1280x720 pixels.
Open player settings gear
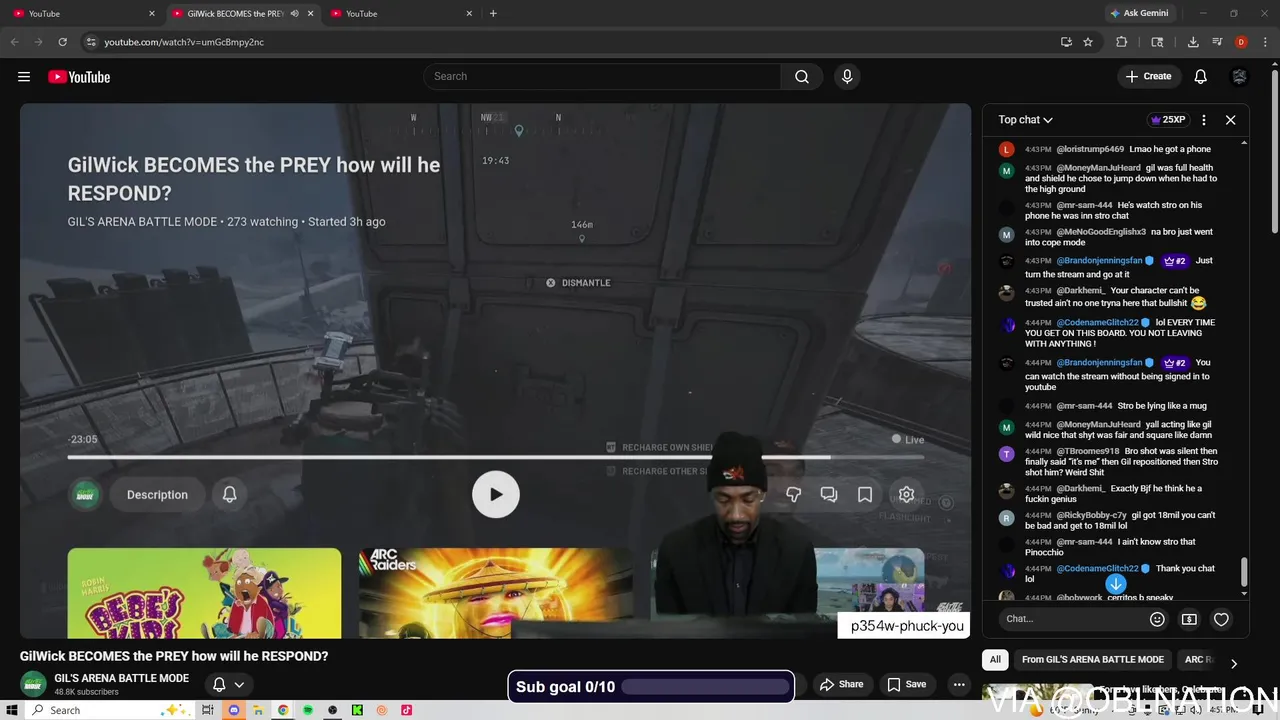(906, 494)
